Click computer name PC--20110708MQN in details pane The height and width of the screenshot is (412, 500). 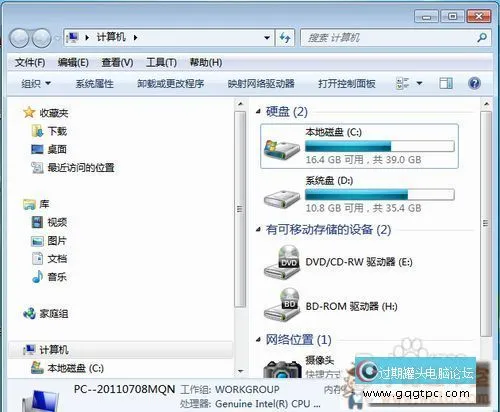[125, 389]
